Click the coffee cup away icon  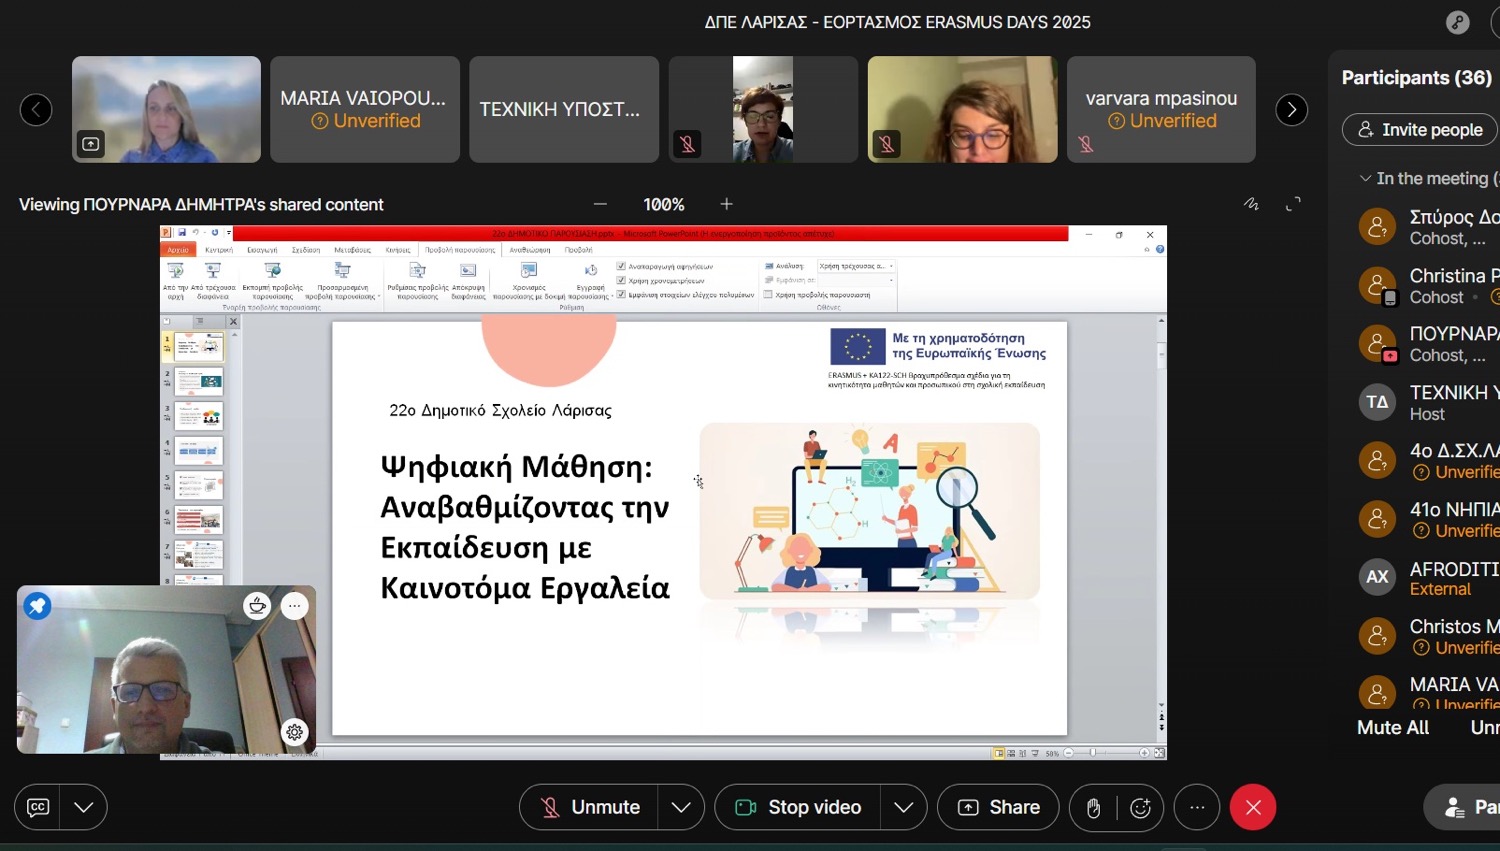[257, 605]
